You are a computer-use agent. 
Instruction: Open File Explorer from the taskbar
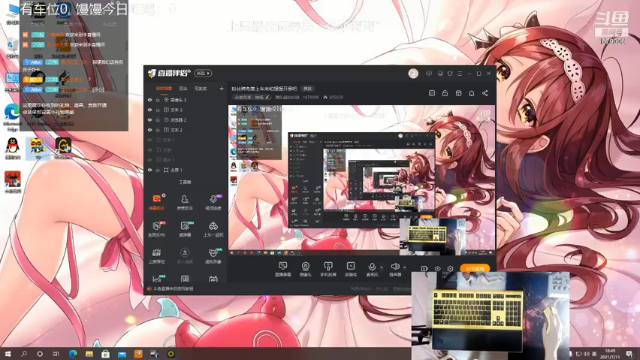click(x=89, y=354)
